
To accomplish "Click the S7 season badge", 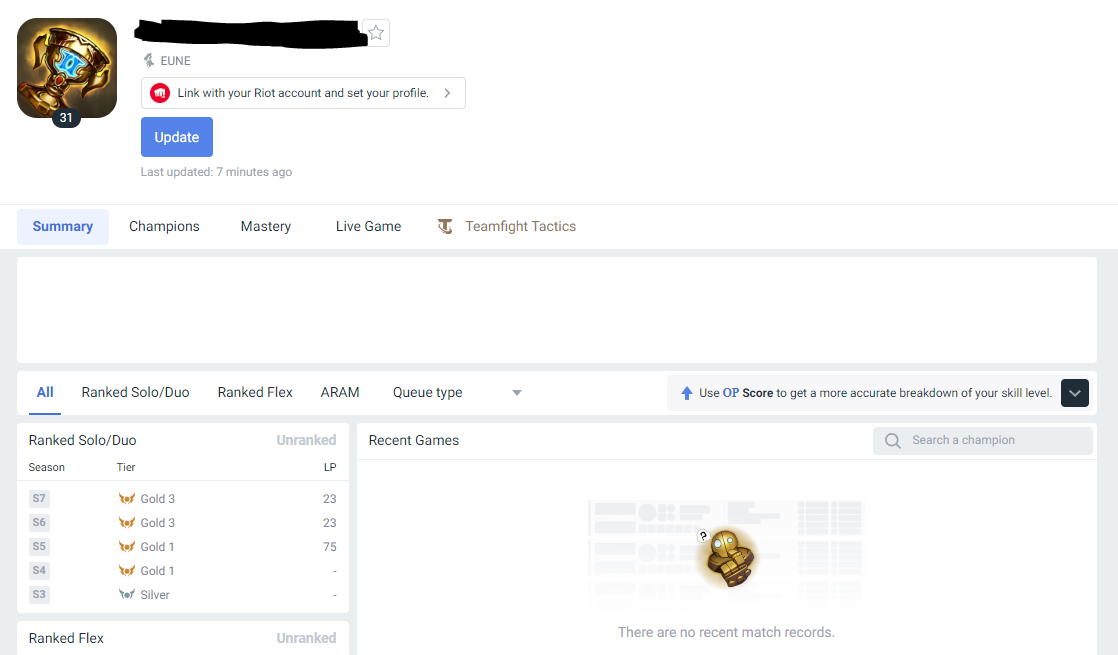I will [x=39, y=498].
